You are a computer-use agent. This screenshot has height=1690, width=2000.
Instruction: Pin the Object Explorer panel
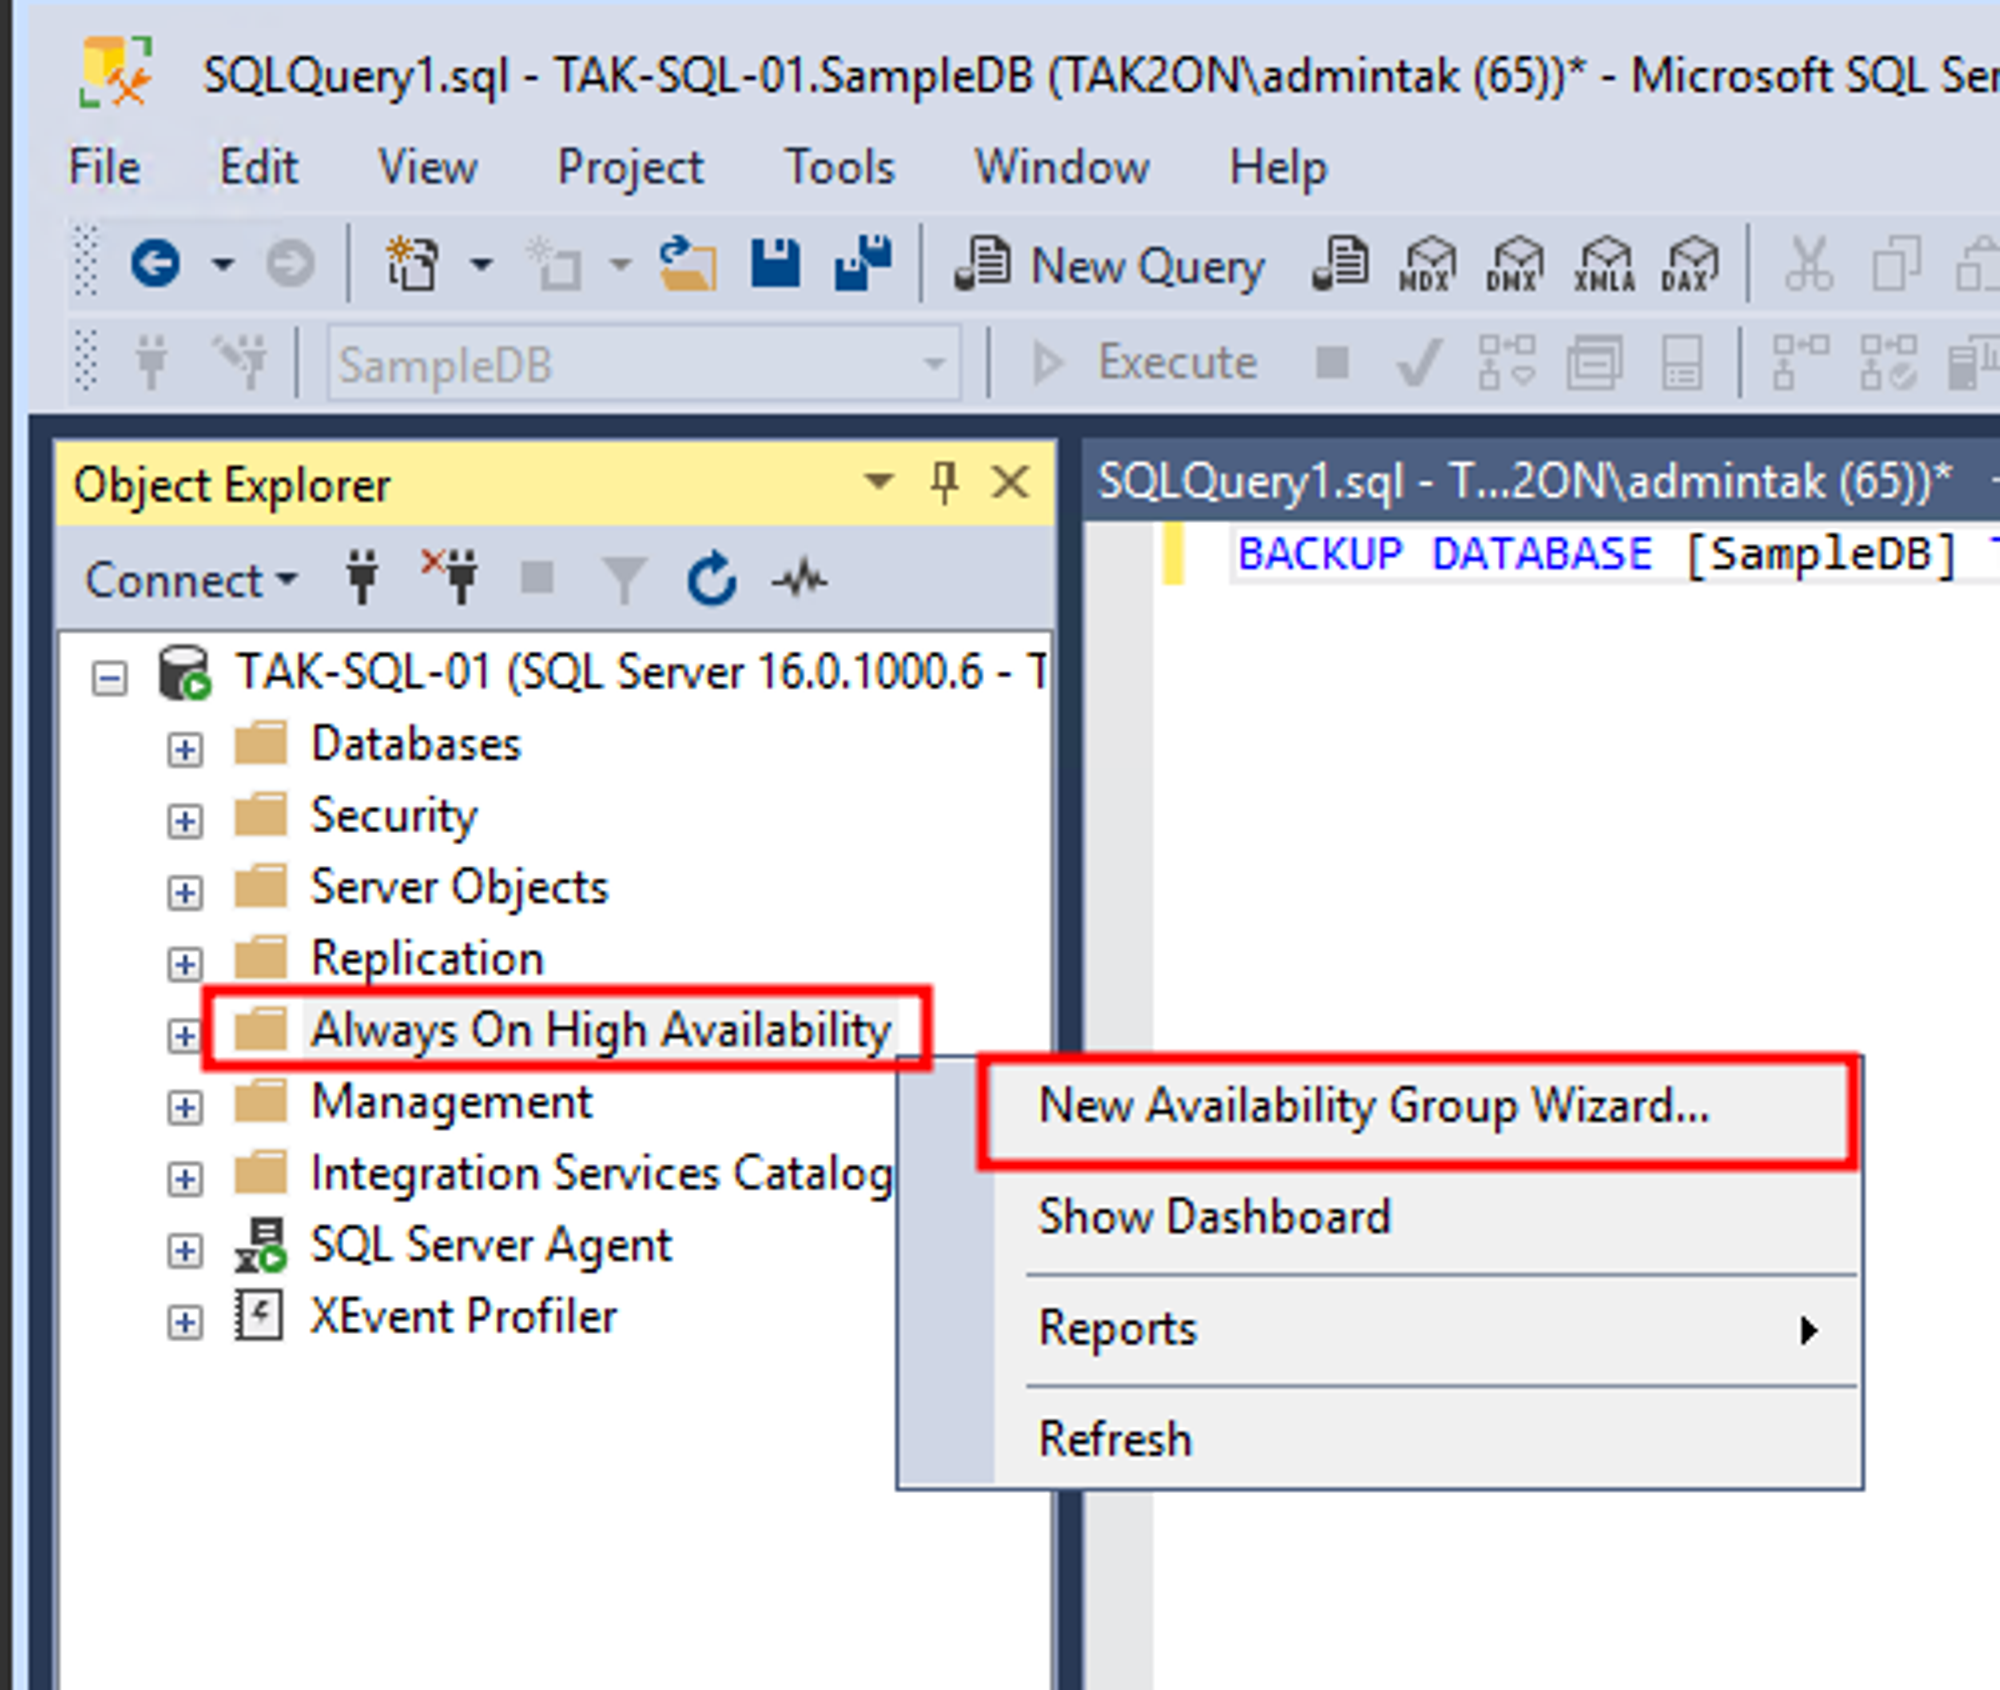[944, 484]
